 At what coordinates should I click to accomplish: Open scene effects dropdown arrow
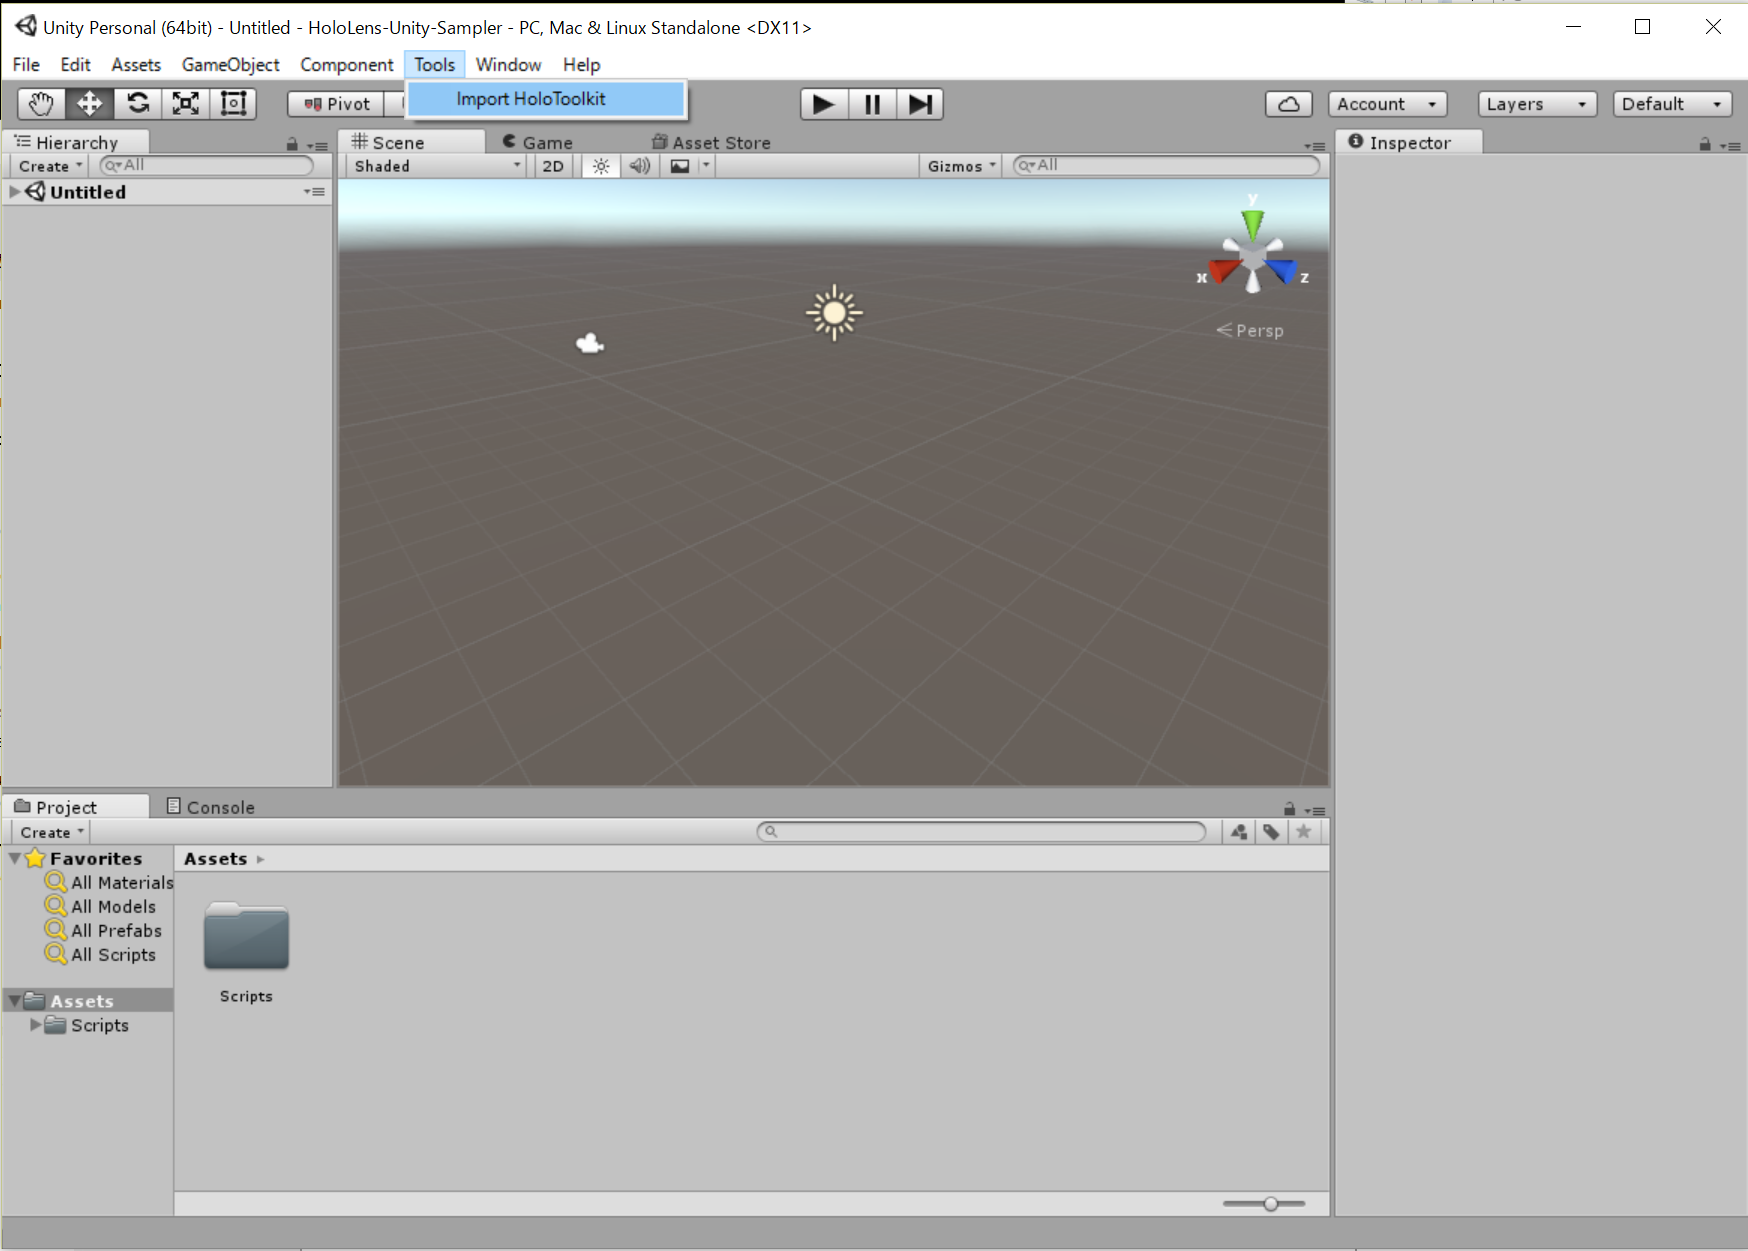(706, 166)
